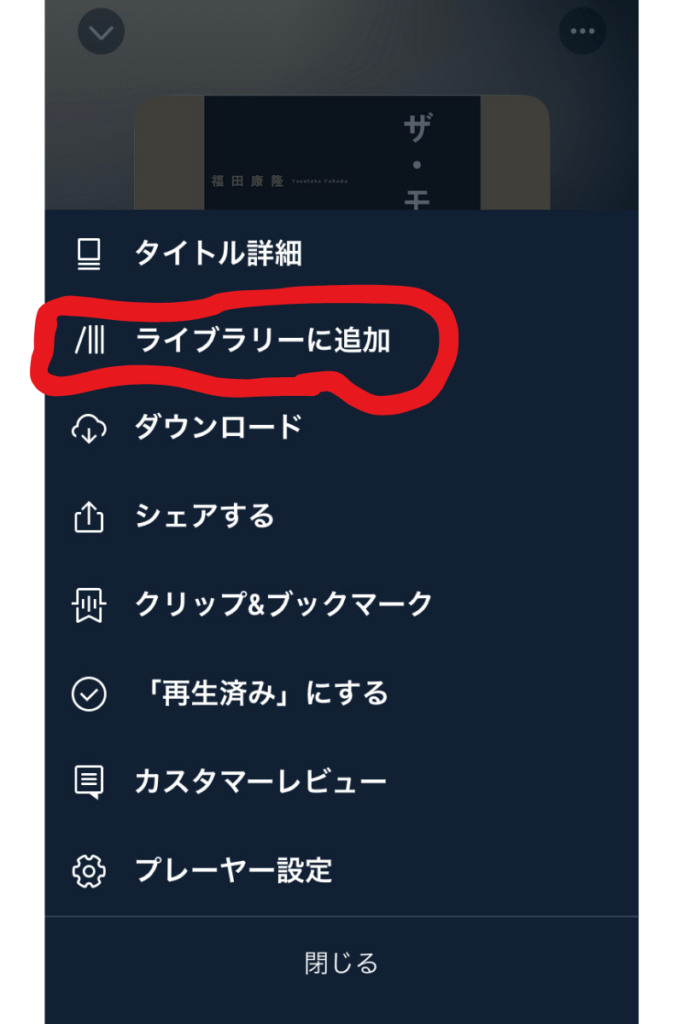Tap the customer review speech icon

tap(89, 782)
